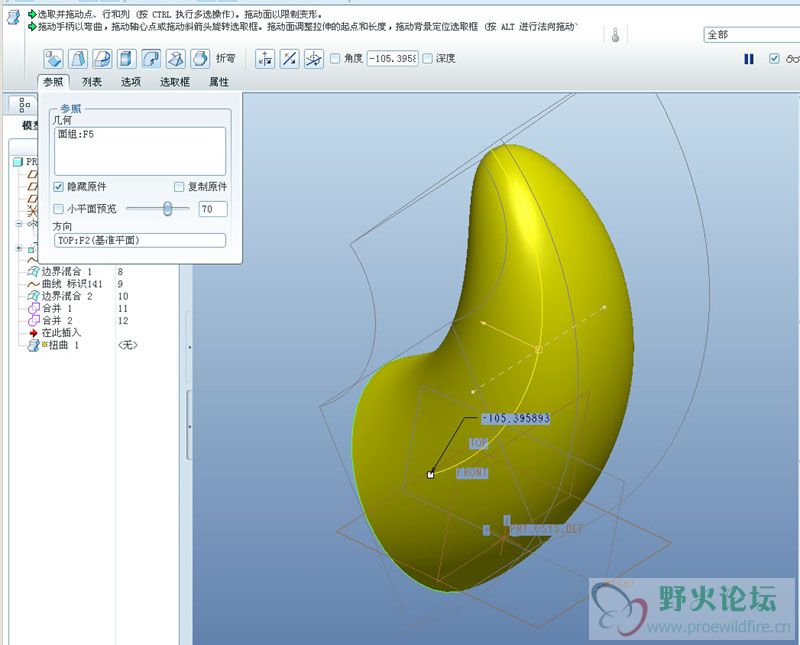Click the warp feature icon beside messages
Screen dimensions: 800x645
[x=13, y=17]
